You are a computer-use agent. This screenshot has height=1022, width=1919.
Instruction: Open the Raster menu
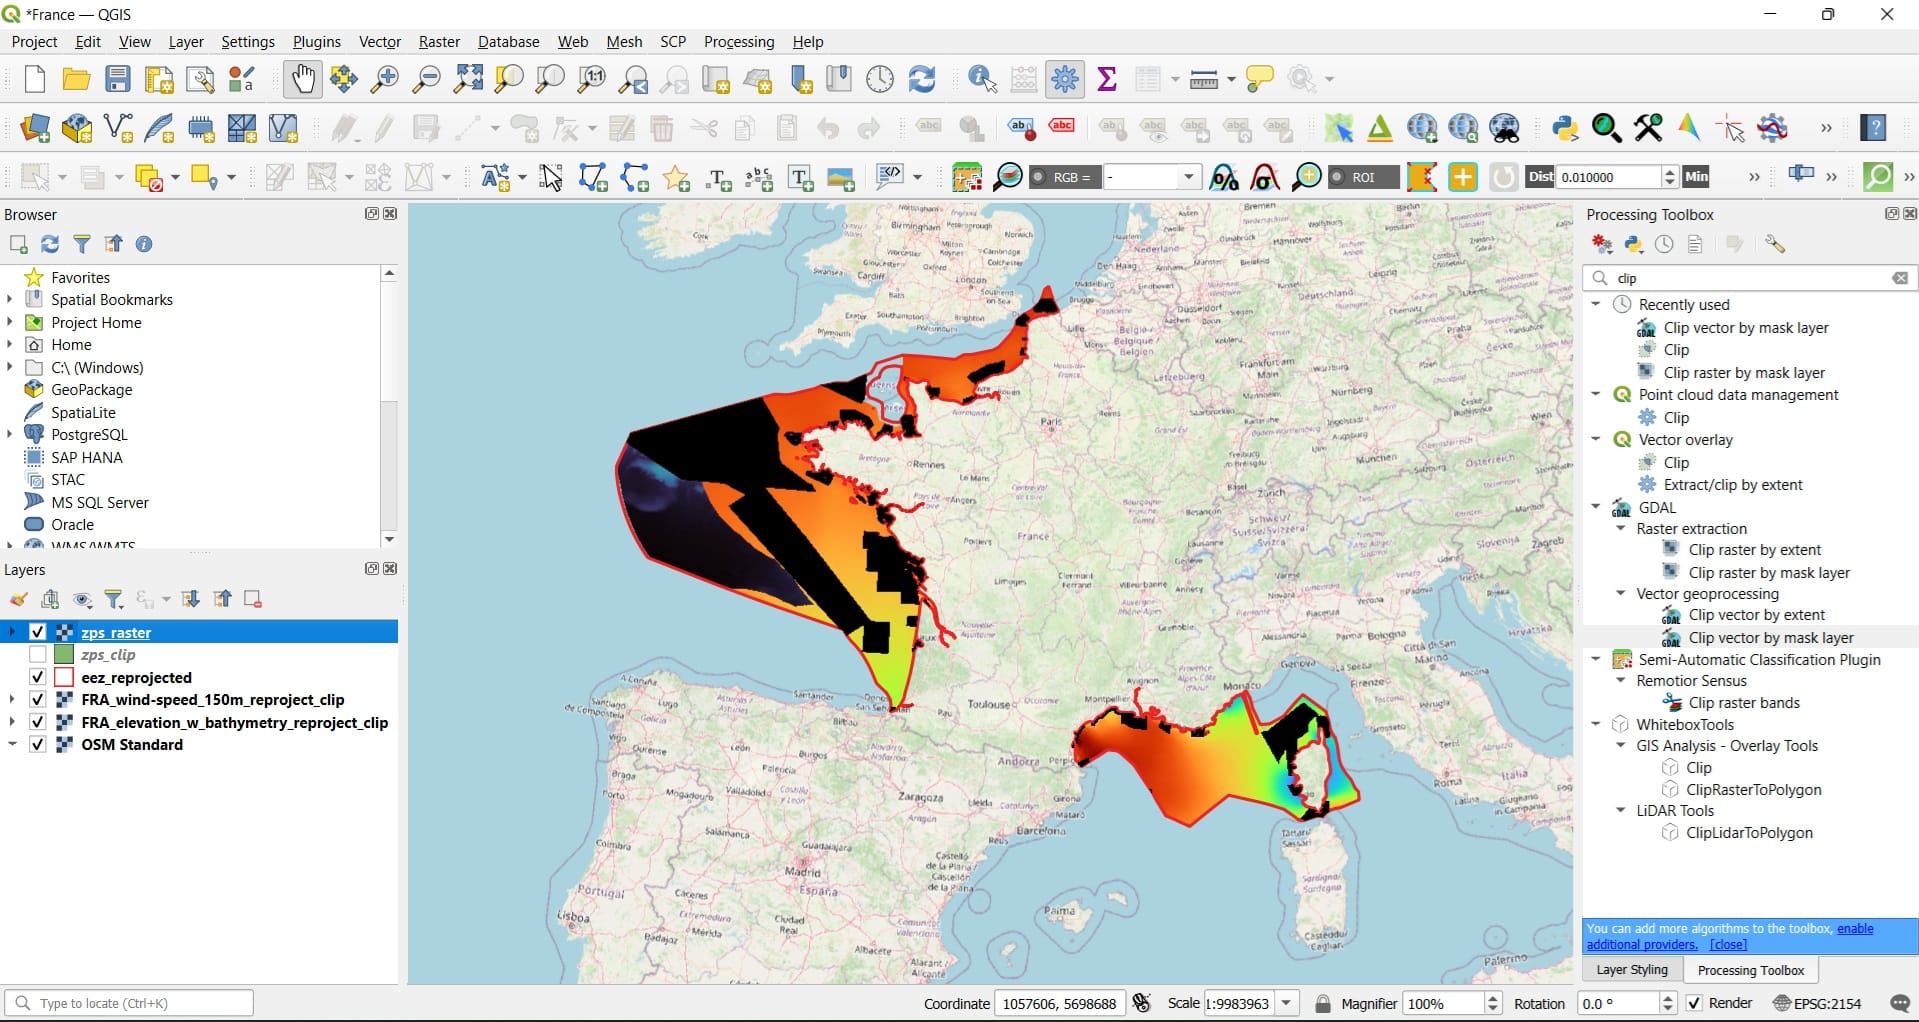click(439, 41)
